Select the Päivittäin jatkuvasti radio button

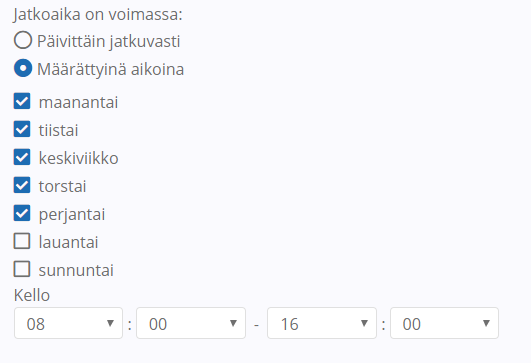tap(23, 40)
